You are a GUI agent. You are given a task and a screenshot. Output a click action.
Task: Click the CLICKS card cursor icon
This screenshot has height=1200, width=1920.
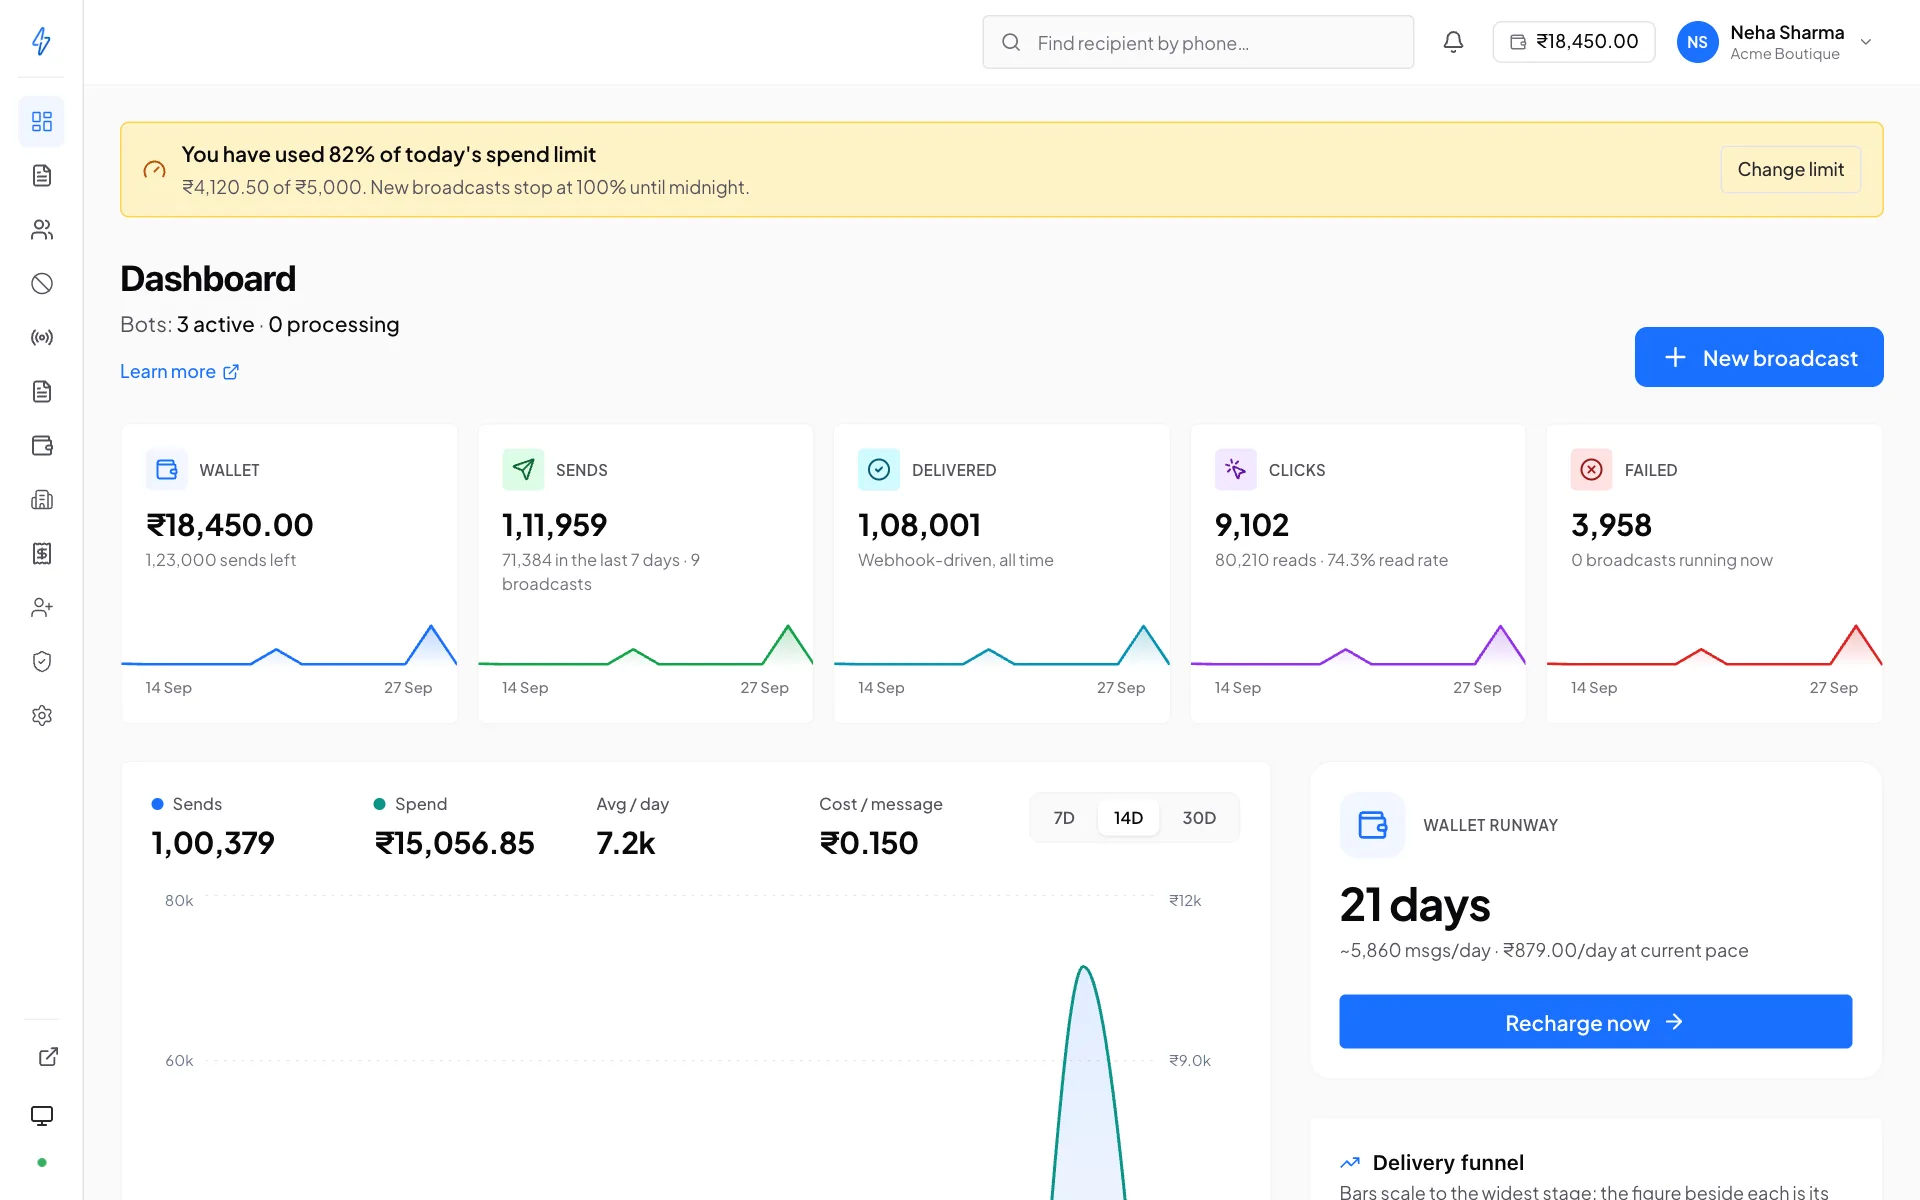point(1236,470)
